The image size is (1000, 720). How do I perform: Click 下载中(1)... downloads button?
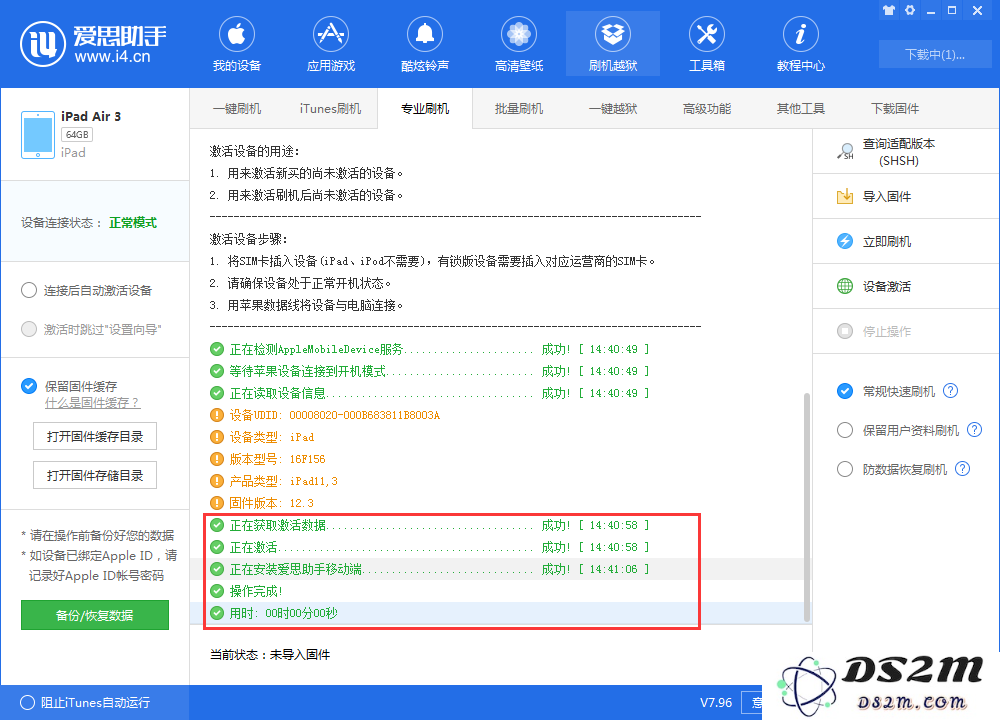(x=934, y=54)
